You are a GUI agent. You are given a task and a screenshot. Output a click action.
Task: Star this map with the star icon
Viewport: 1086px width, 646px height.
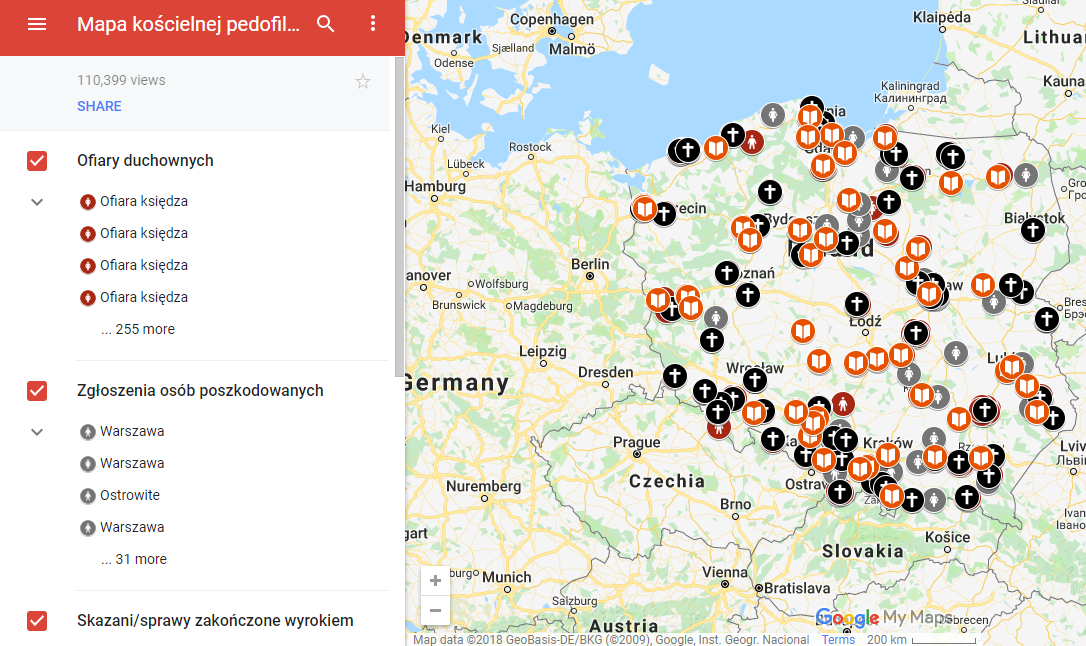363,82
